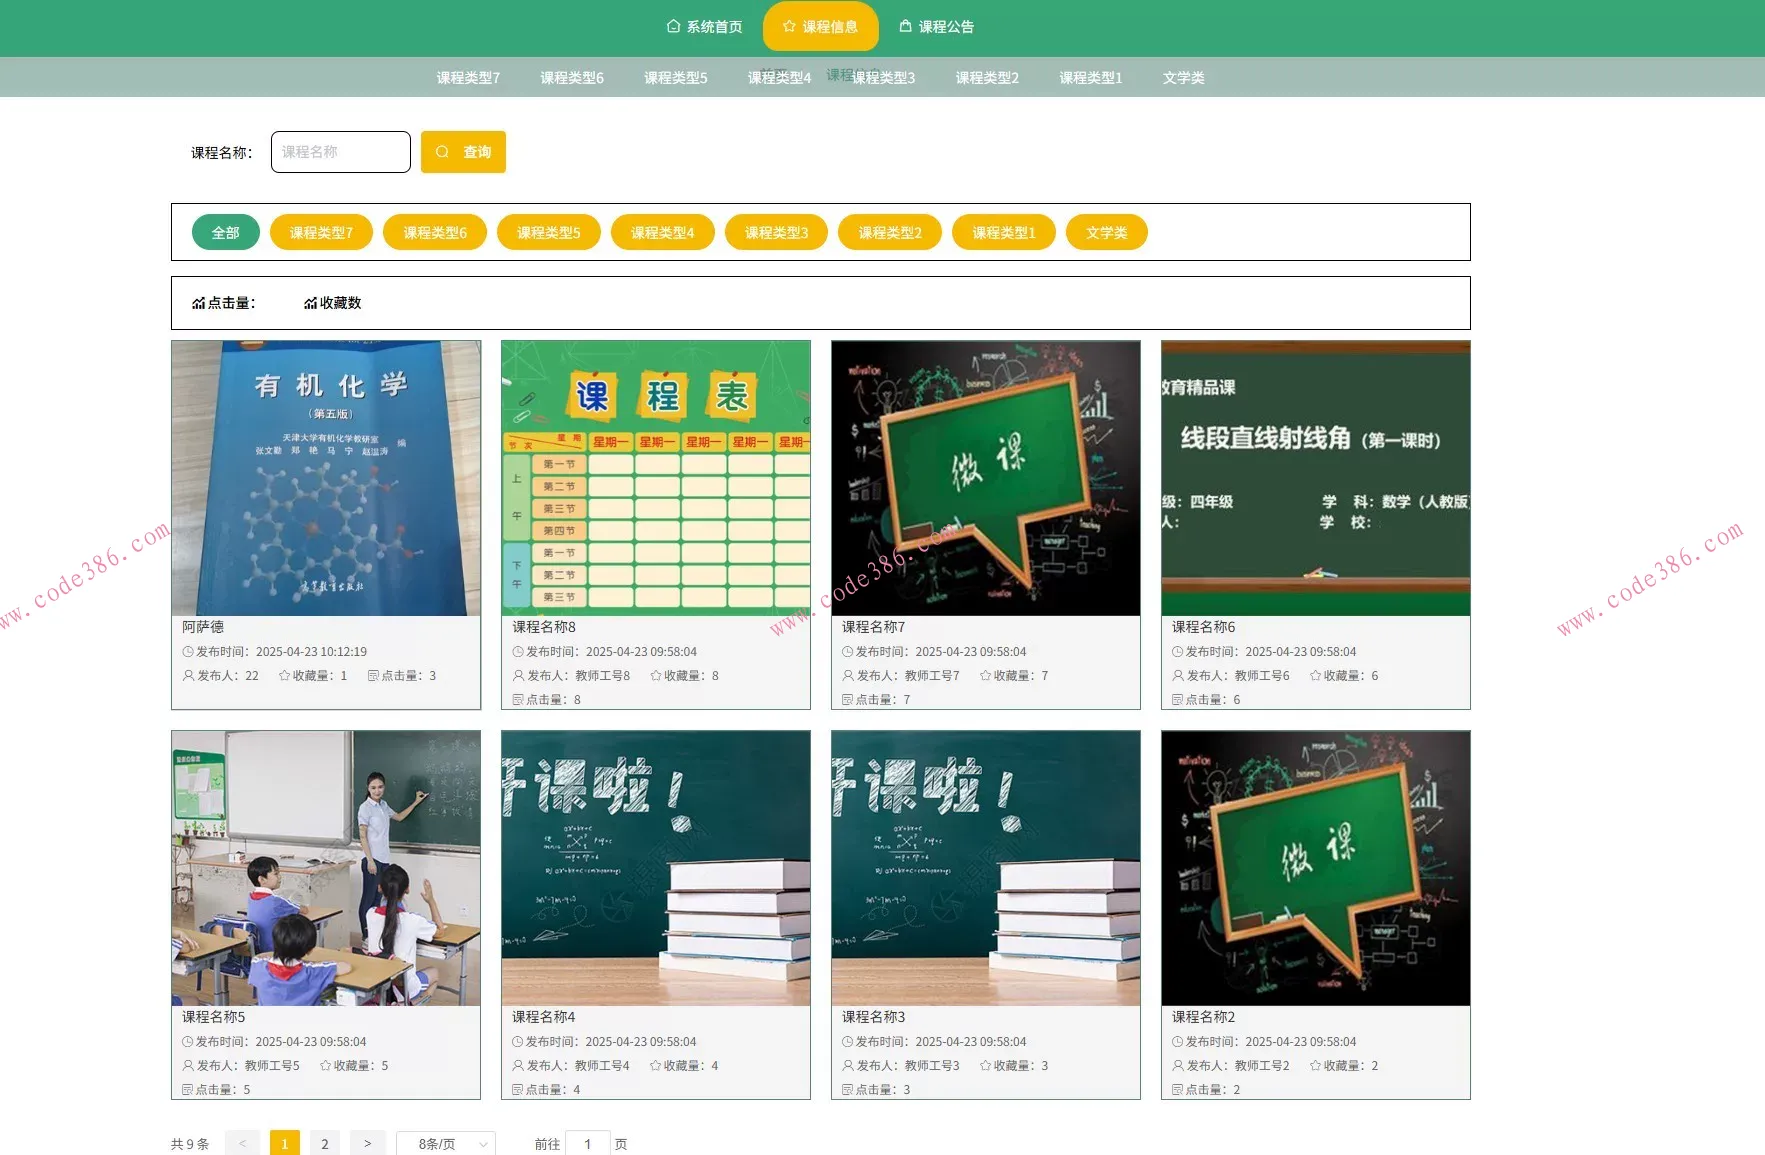Click the star favorite icon on 课程名称7 card

pyautogui.click(x=986, y=676)
